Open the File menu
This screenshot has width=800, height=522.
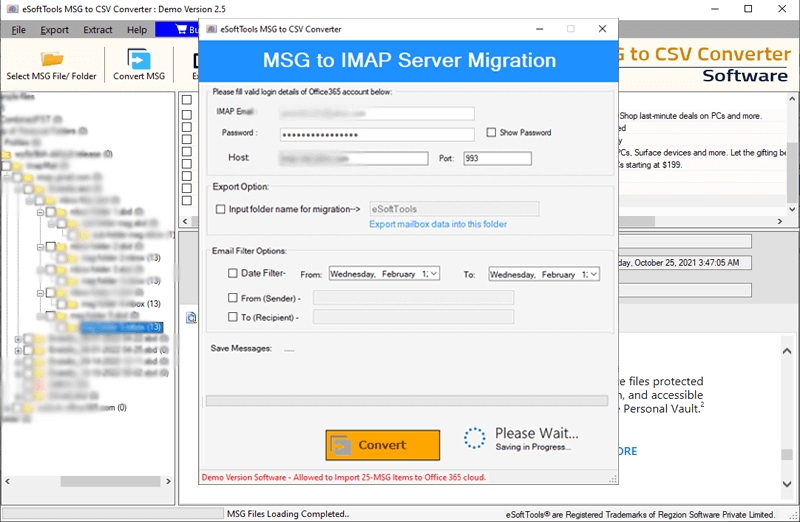point(19,30)
